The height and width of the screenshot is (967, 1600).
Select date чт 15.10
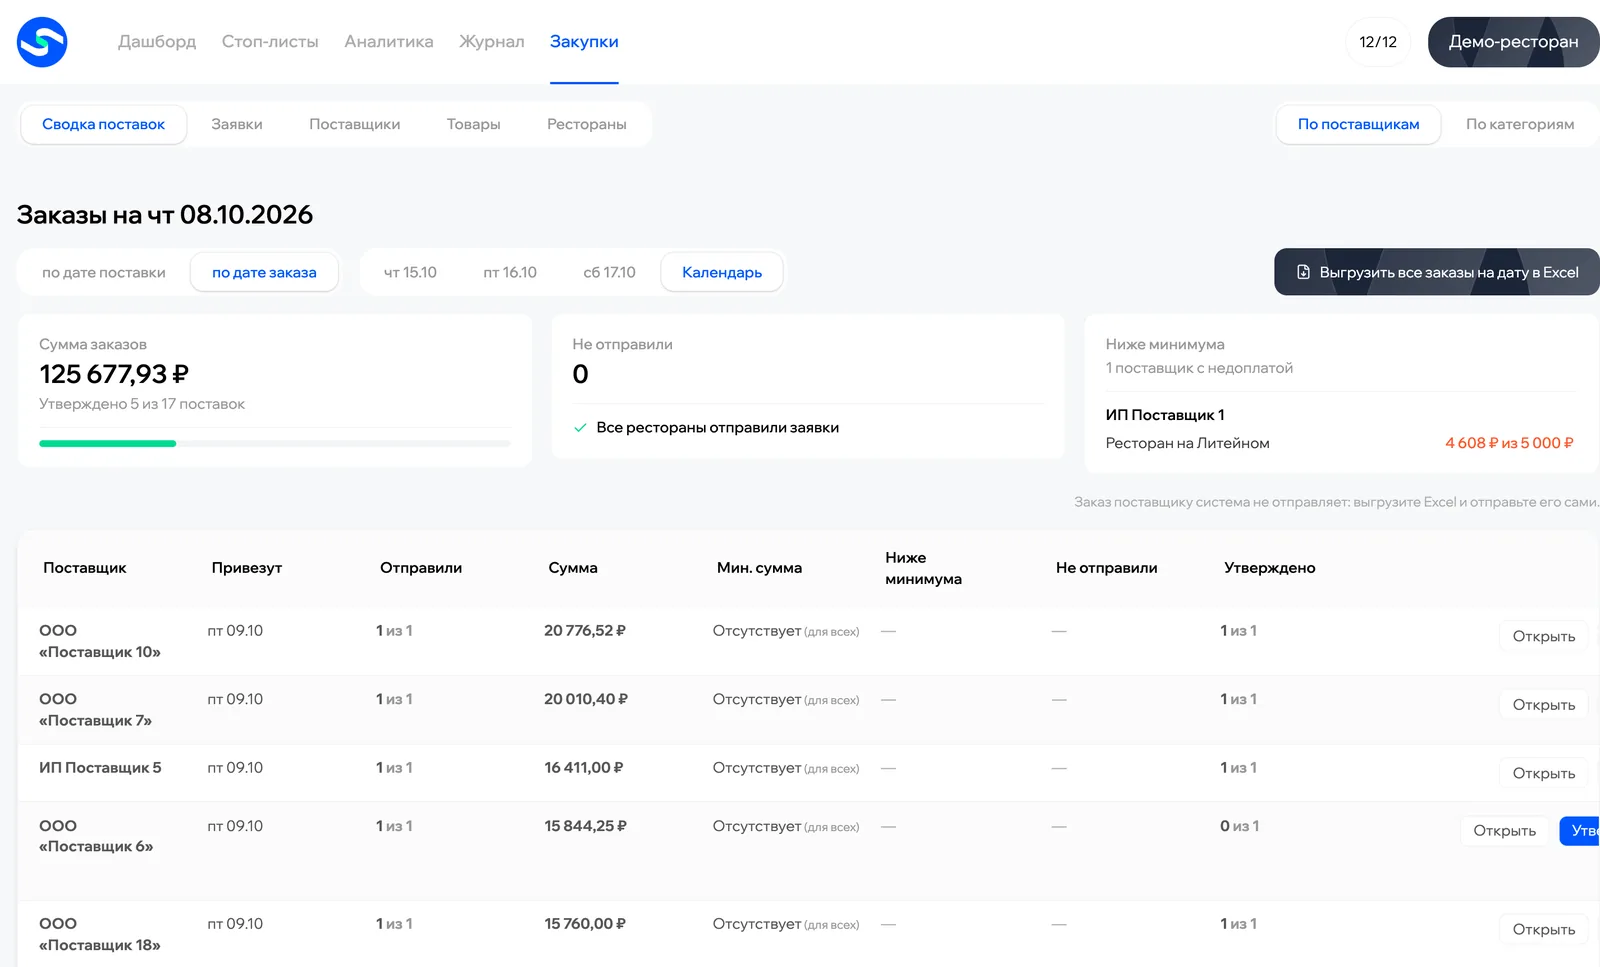pos(410,273)
